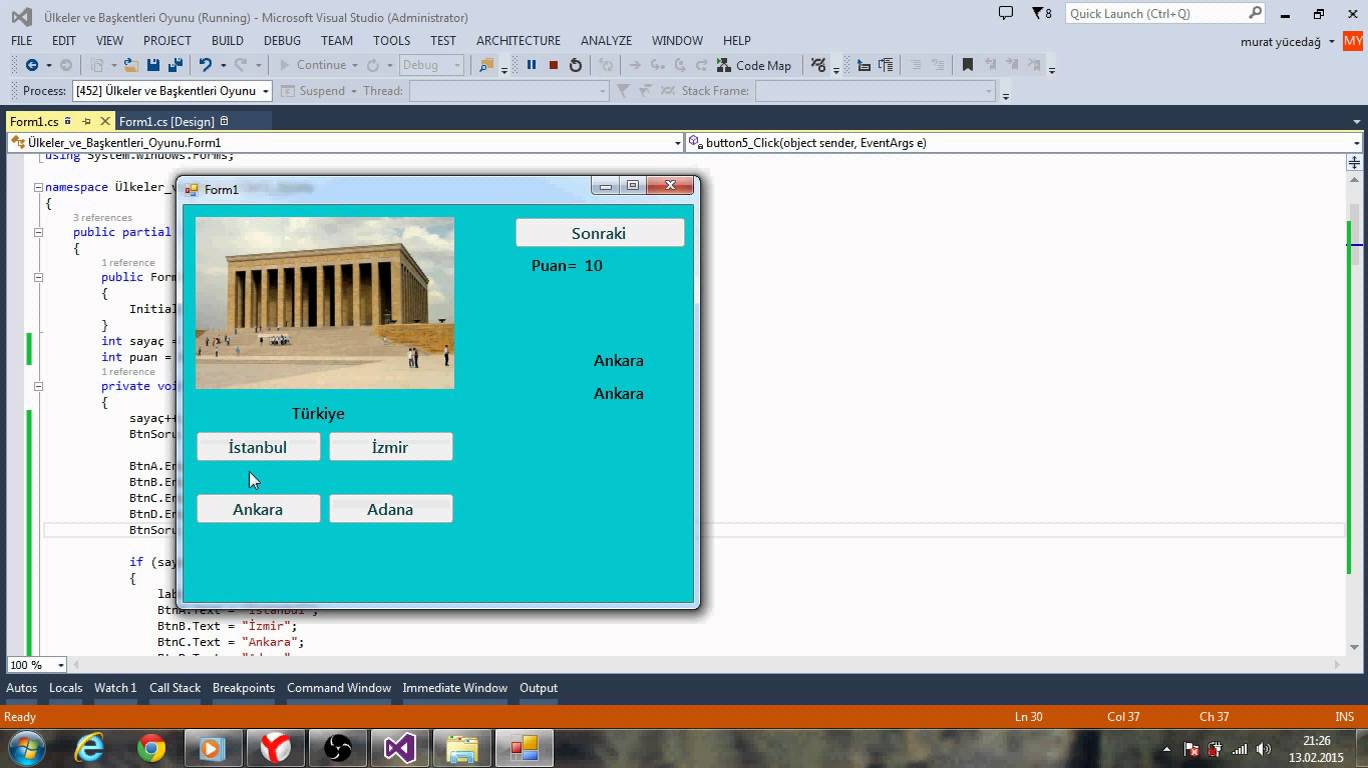The image size is (1368, 768).
Task: Open the Call Stack tab
Action: [175, 688]
